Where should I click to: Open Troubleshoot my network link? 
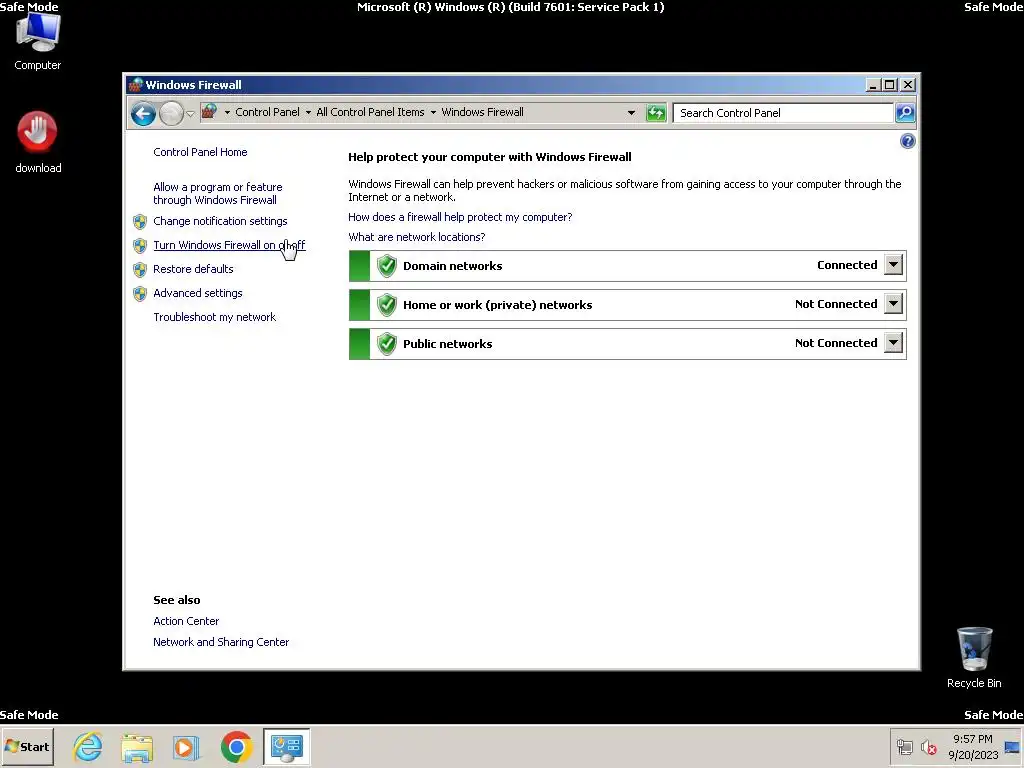214,317
